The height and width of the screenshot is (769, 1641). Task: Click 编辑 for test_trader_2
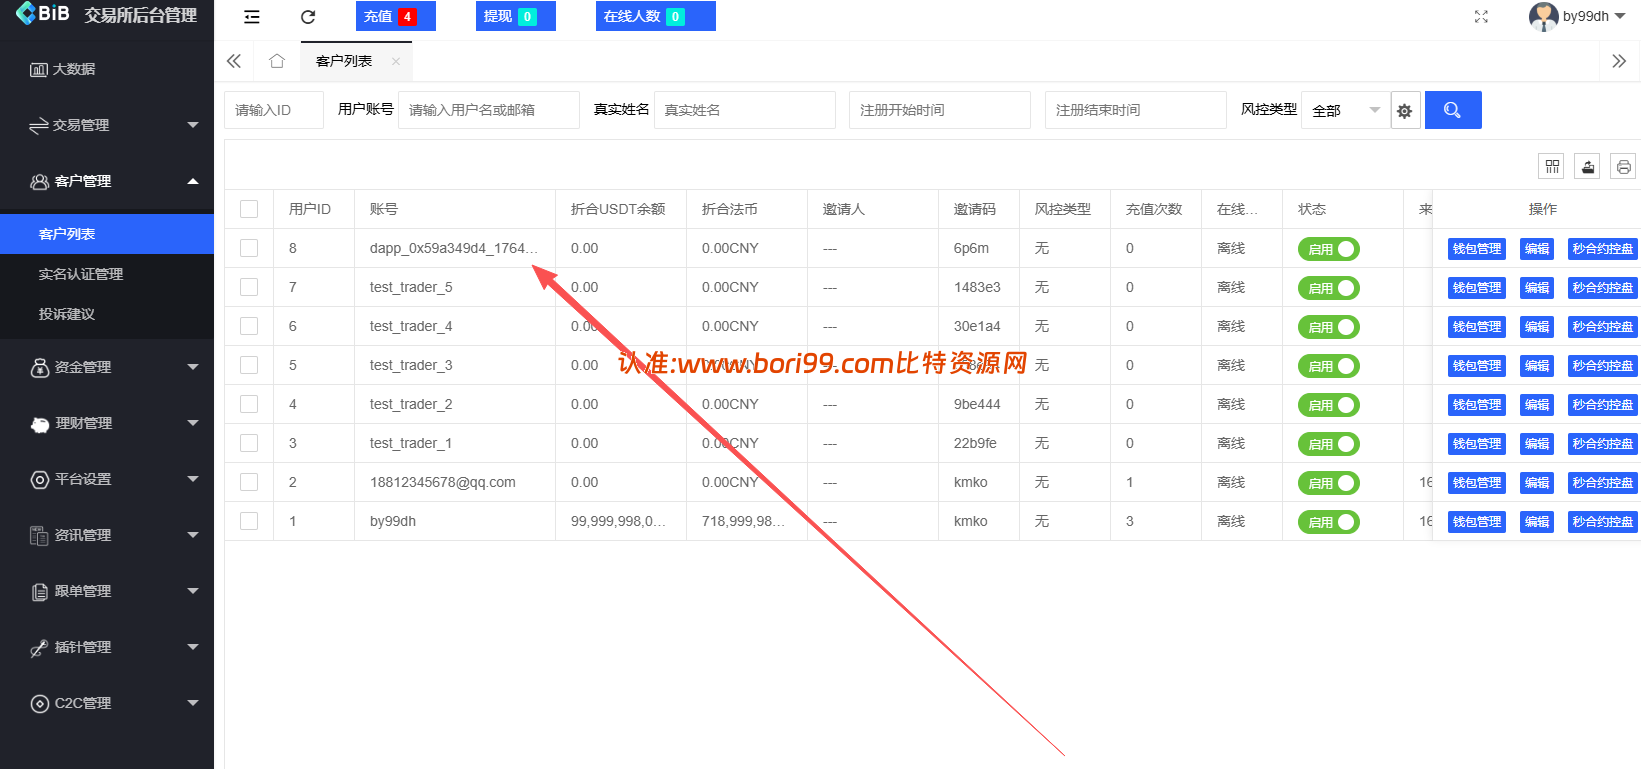[x=1537, y=405]
